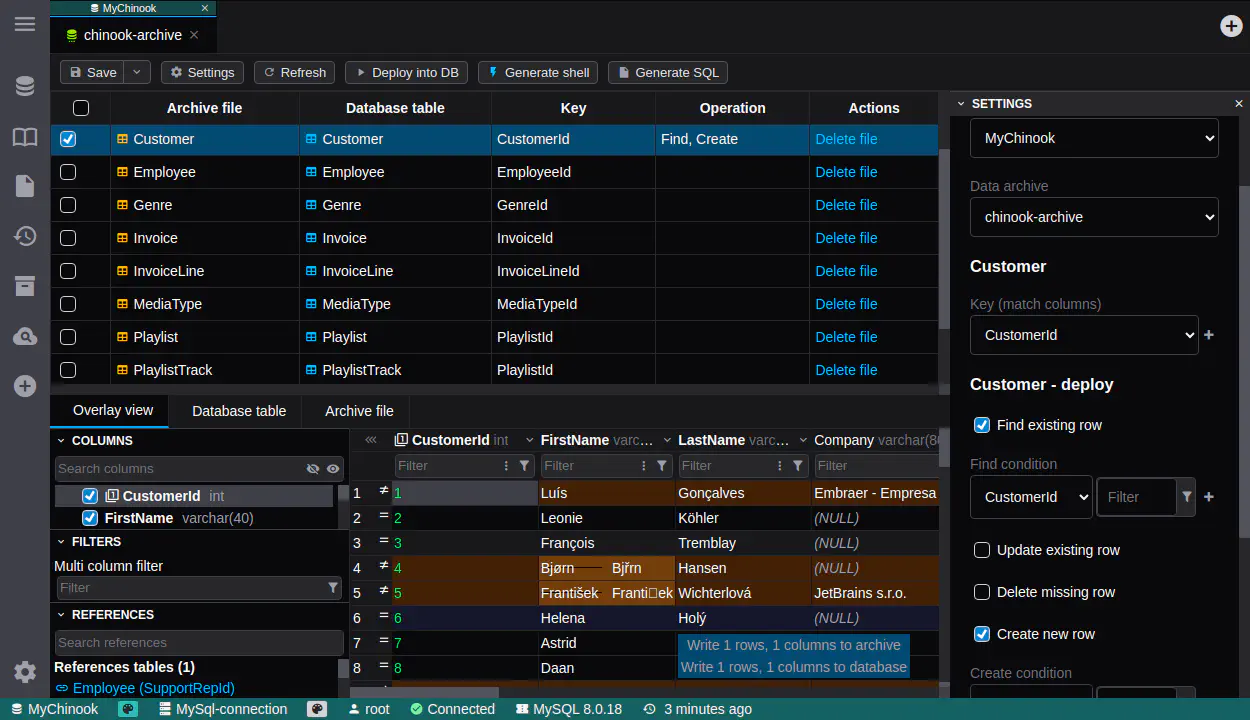Viewport: 1250px width, 720px height.
Task: Click Delete file for the Genre row
Action: (846, 205)
